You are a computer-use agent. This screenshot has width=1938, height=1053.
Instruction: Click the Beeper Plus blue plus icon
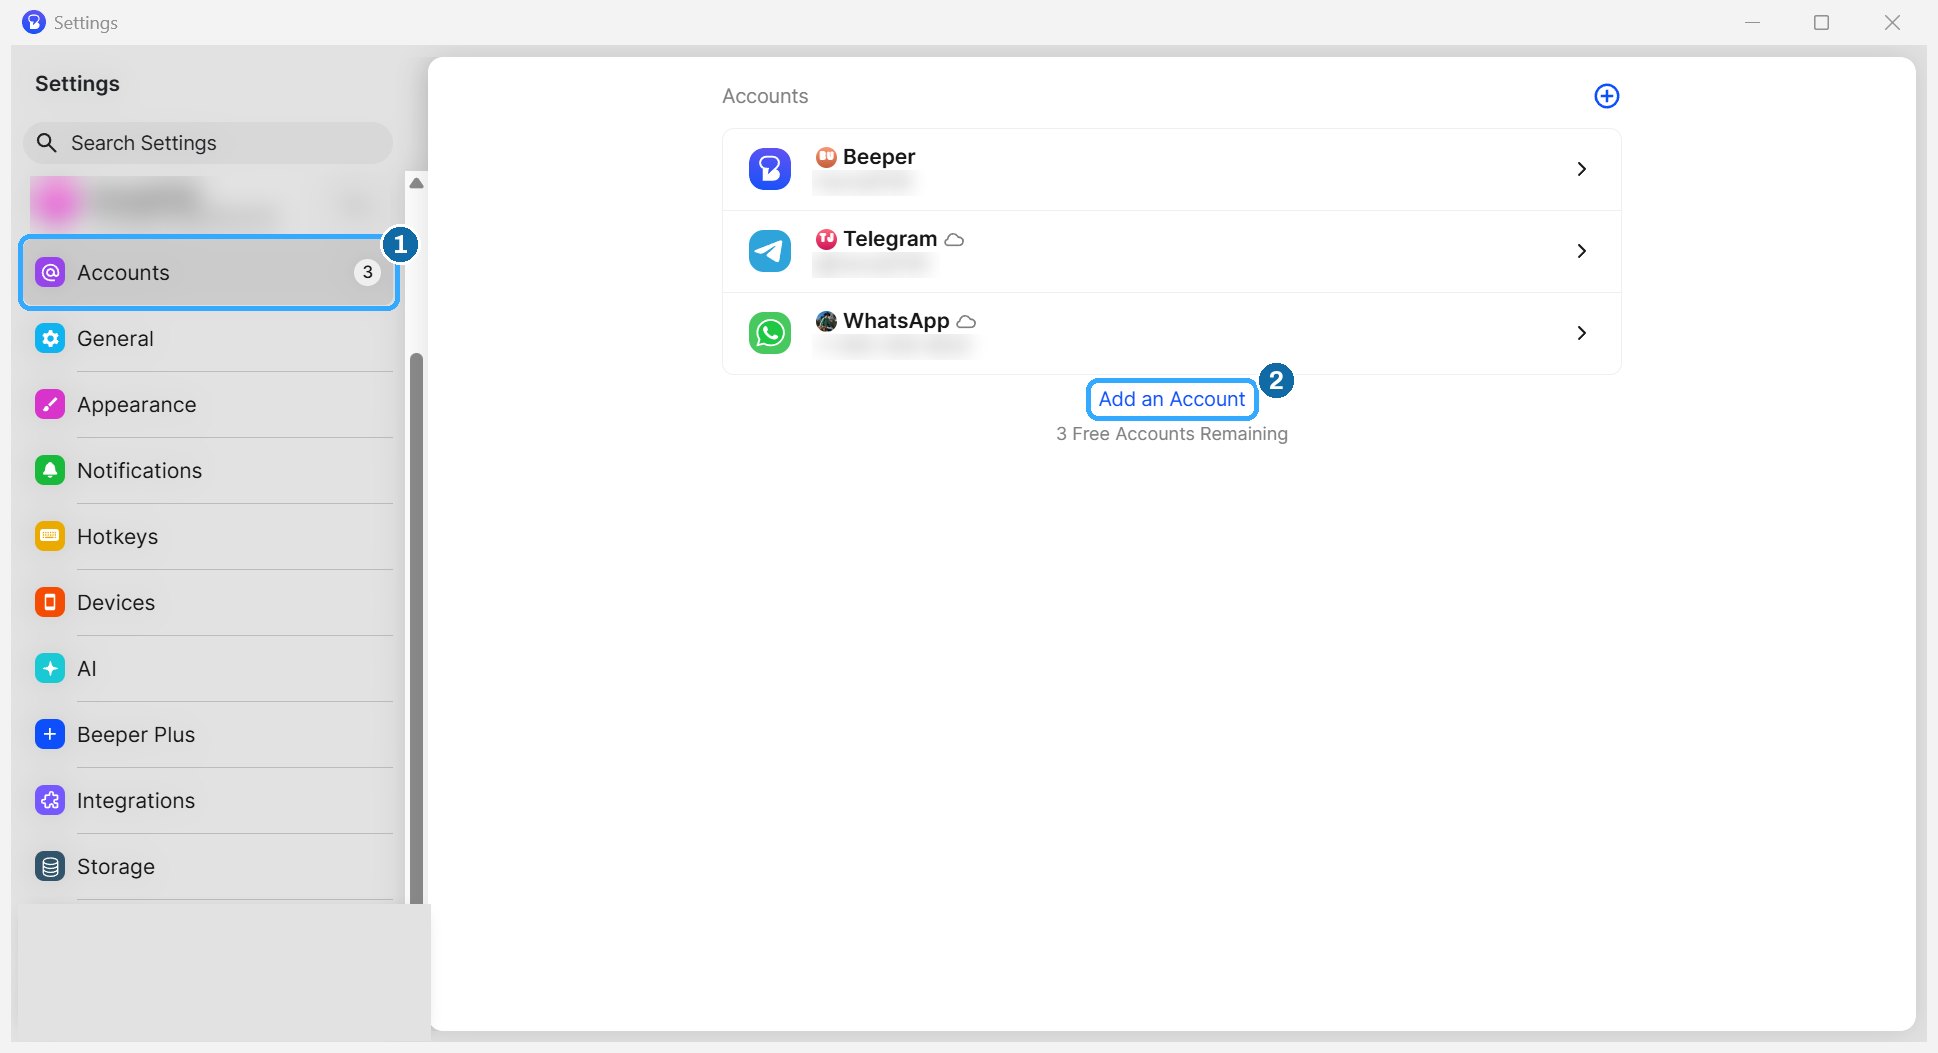click(50, 734)
